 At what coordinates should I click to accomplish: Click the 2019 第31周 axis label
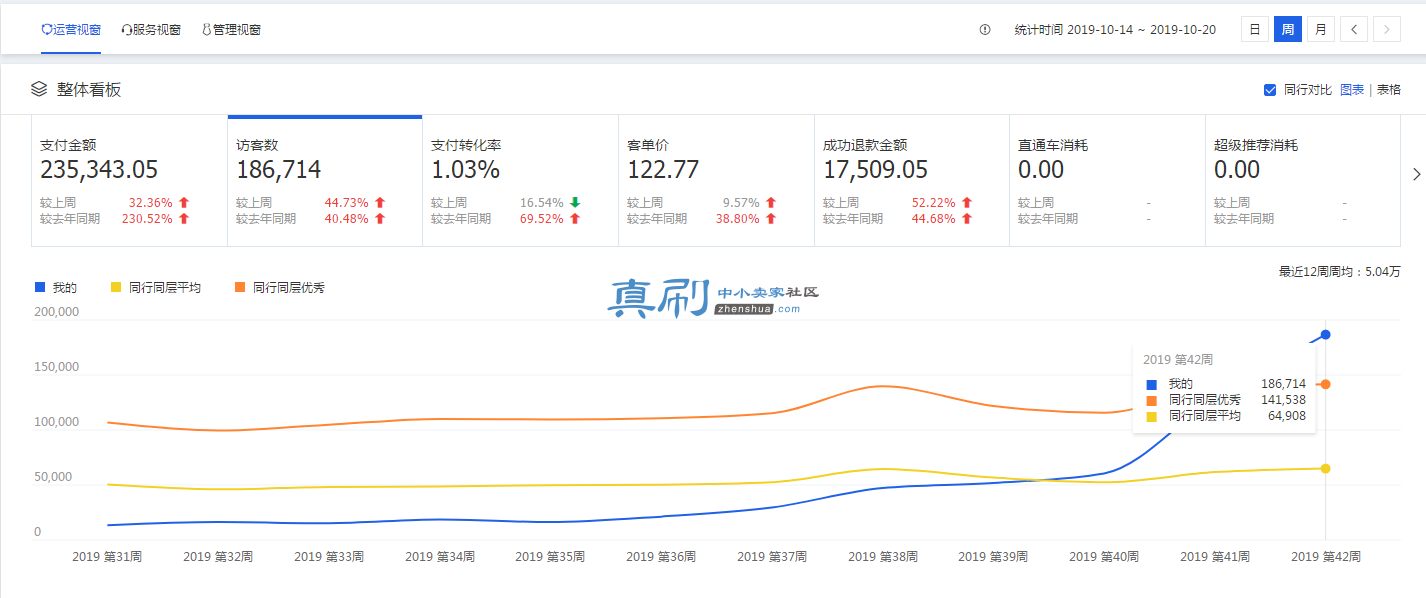(107, 556)
